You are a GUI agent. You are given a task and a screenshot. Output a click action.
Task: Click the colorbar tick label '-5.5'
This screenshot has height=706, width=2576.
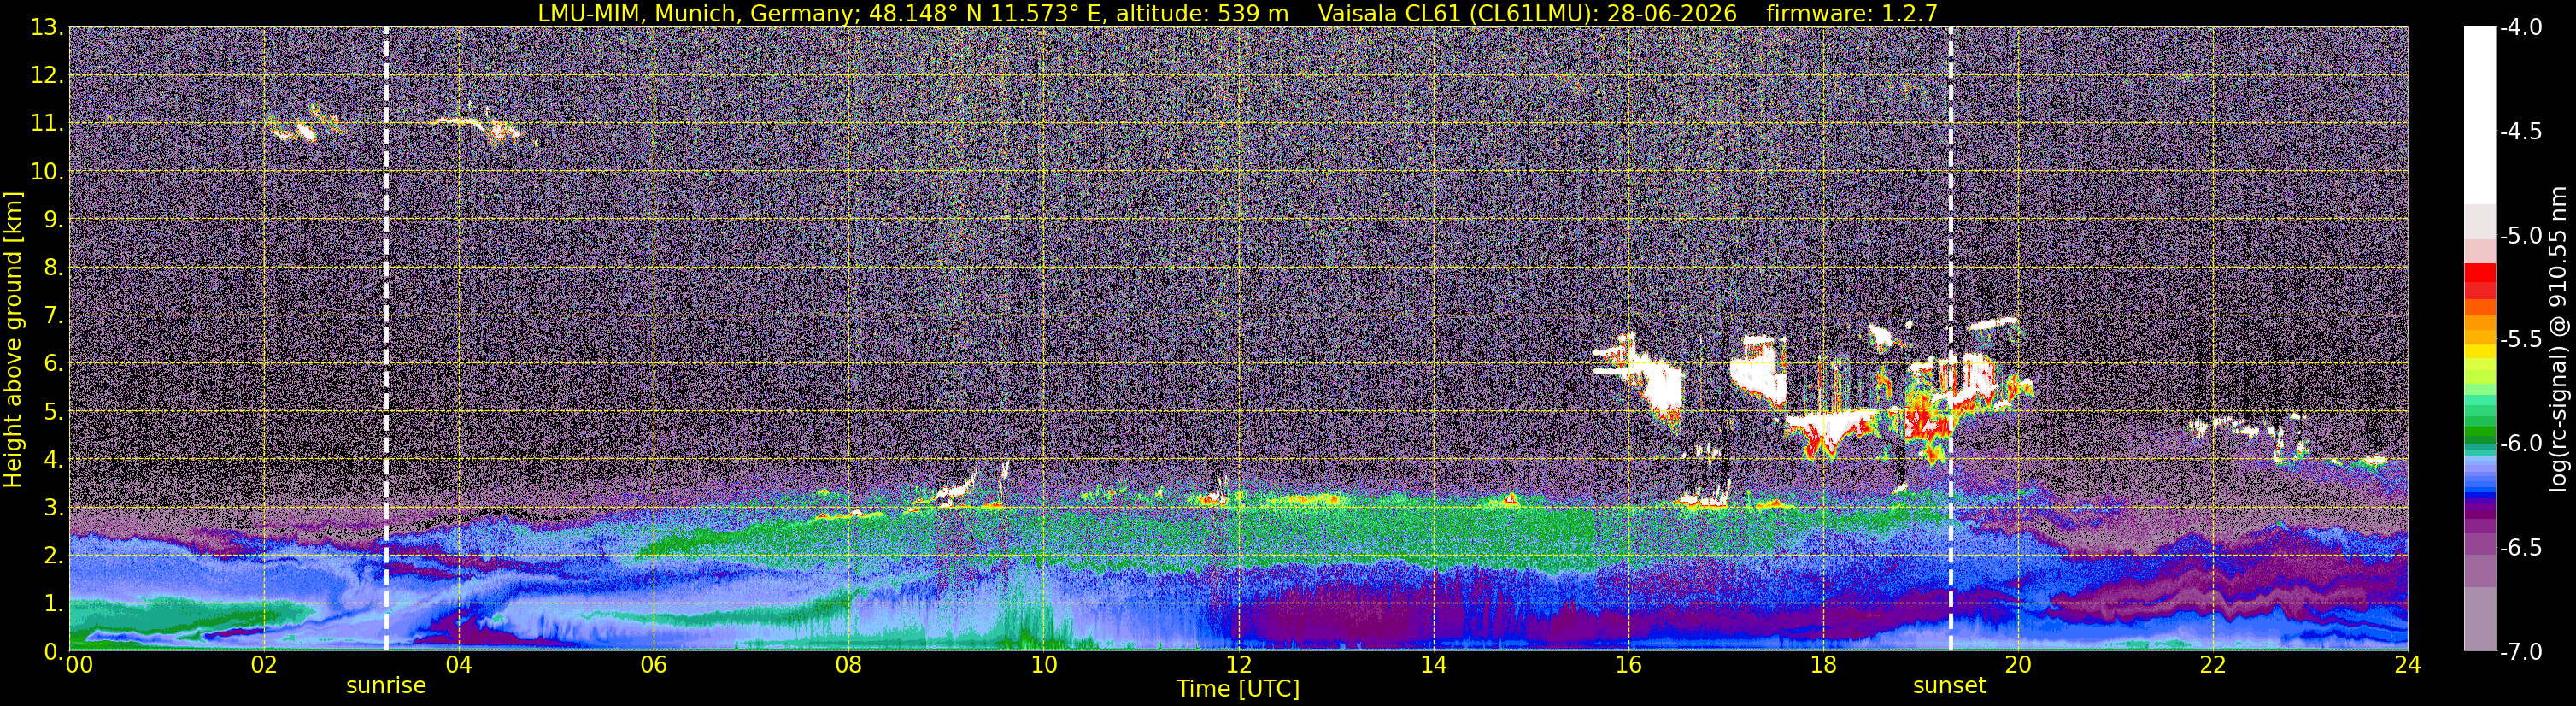pos(2521,340)
